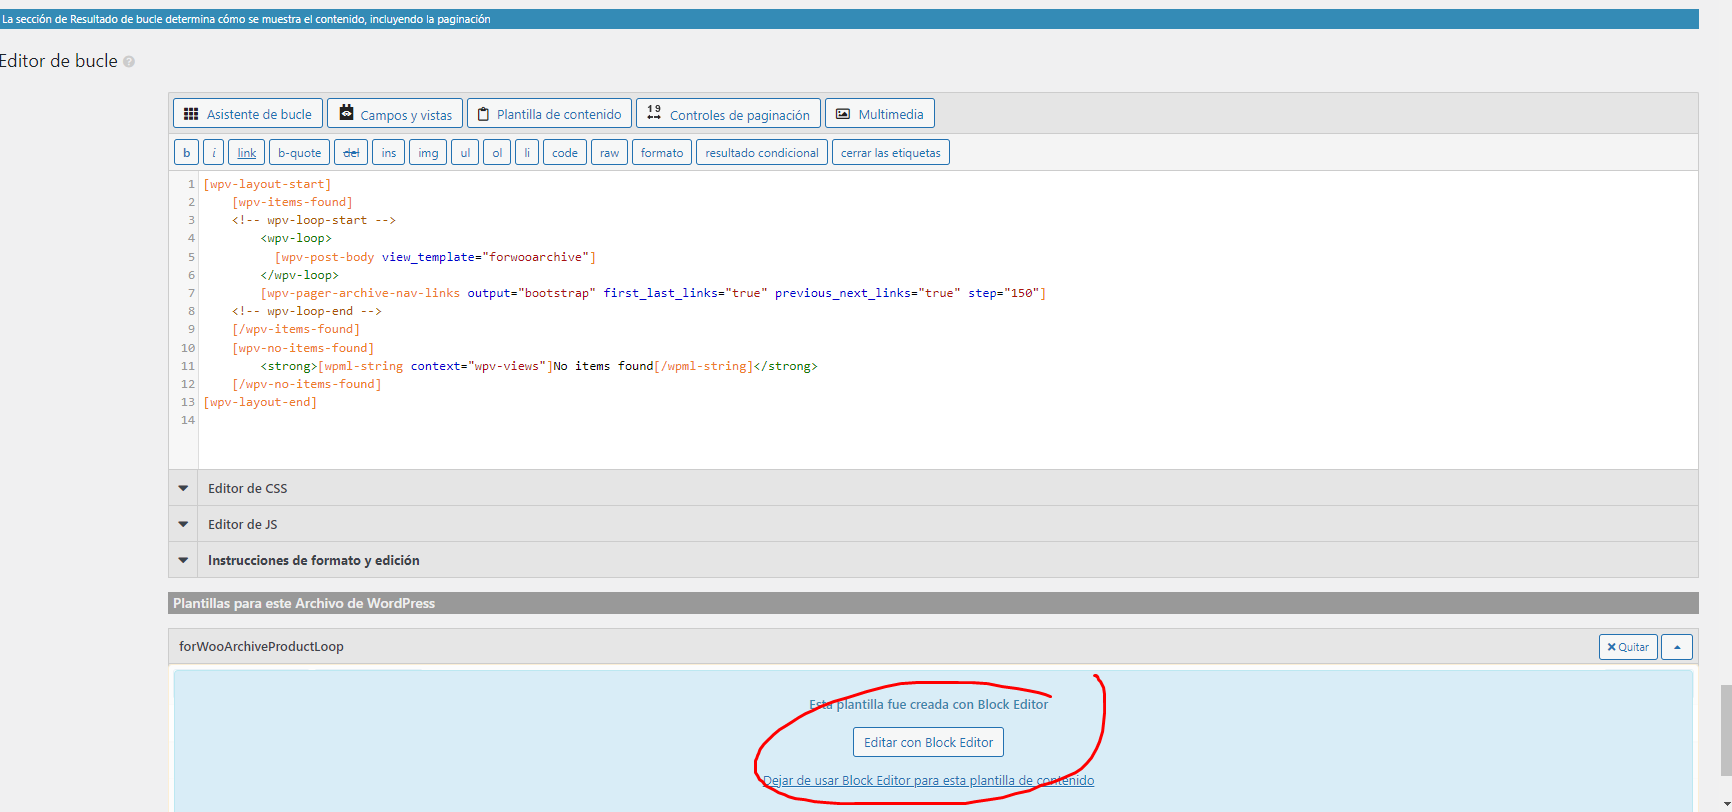Screen dimensions: 1732x812
Task: Click the forWooArchiveProductLoop template title
Action: (261, 647)
